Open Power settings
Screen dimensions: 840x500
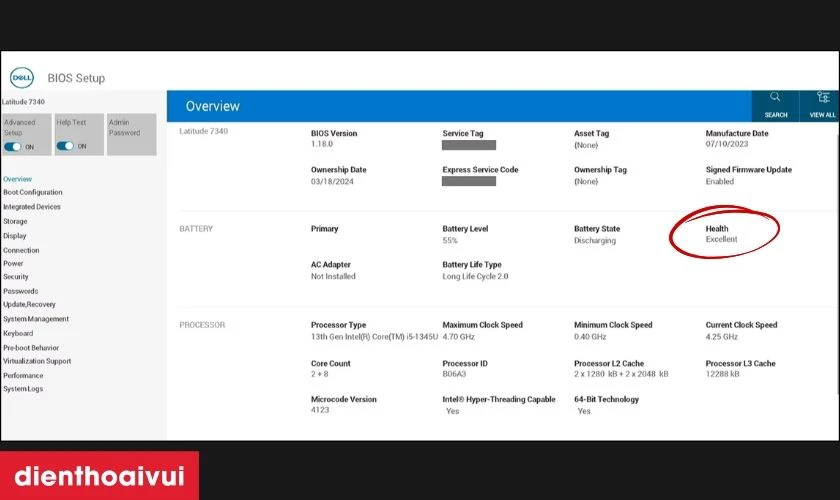[13, 263]
